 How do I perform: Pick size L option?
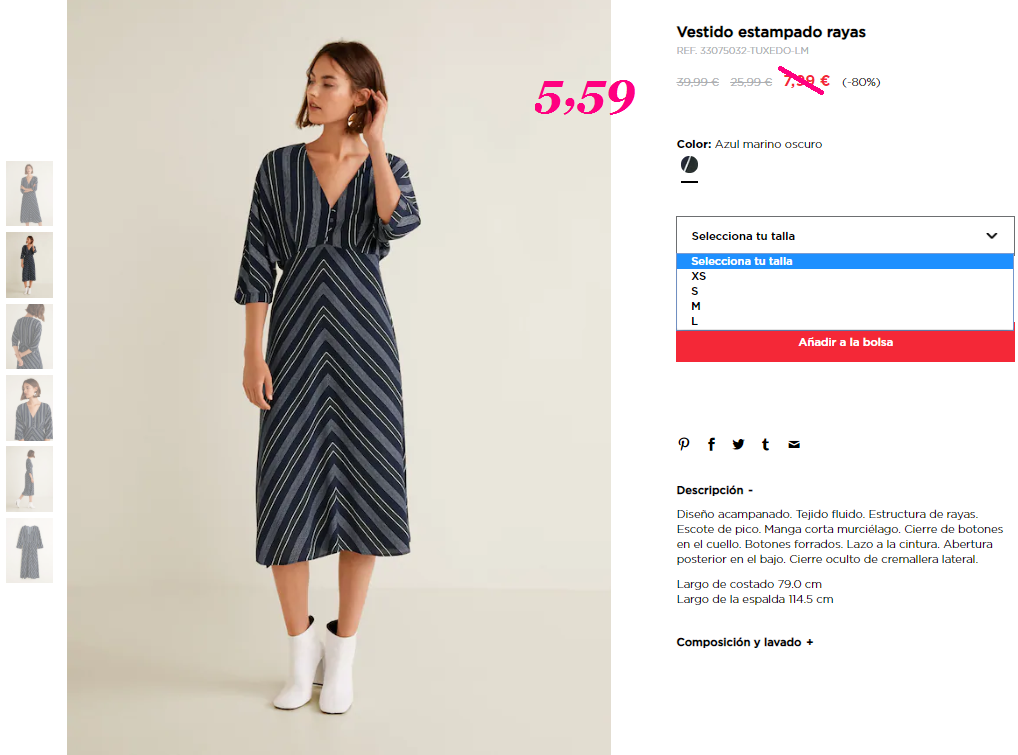[x=845, y=321]
